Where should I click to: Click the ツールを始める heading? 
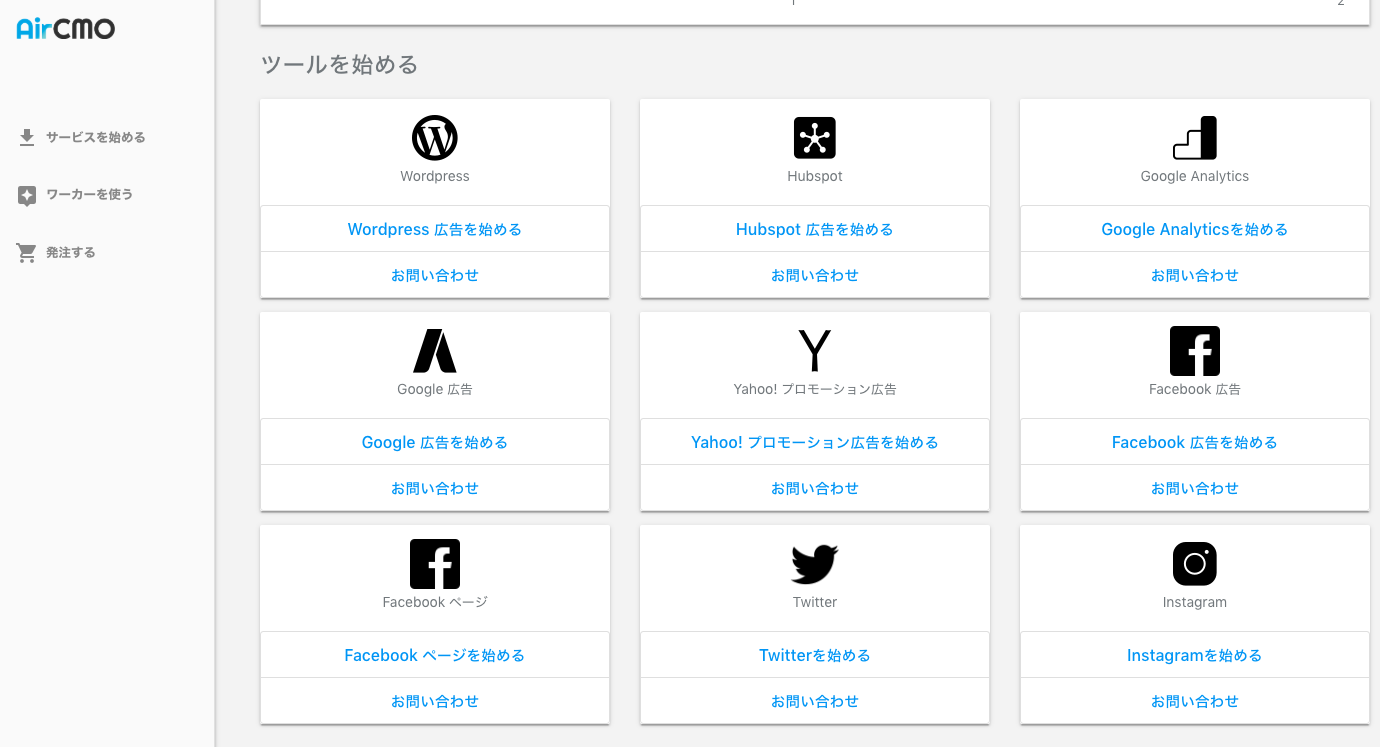coord(339,65)
